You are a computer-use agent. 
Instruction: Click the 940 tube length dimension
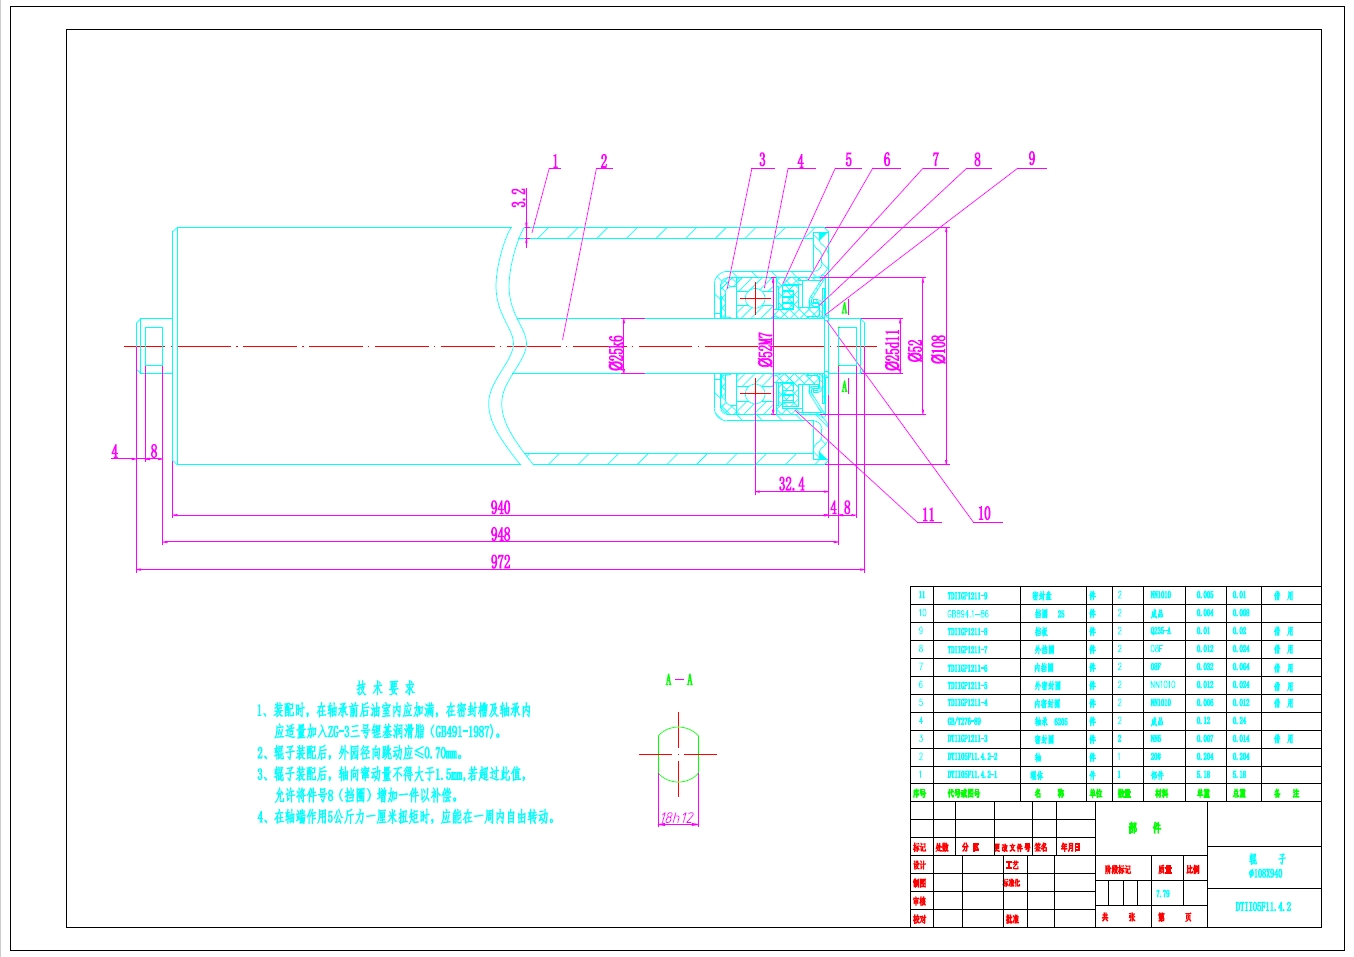(500, 508)
